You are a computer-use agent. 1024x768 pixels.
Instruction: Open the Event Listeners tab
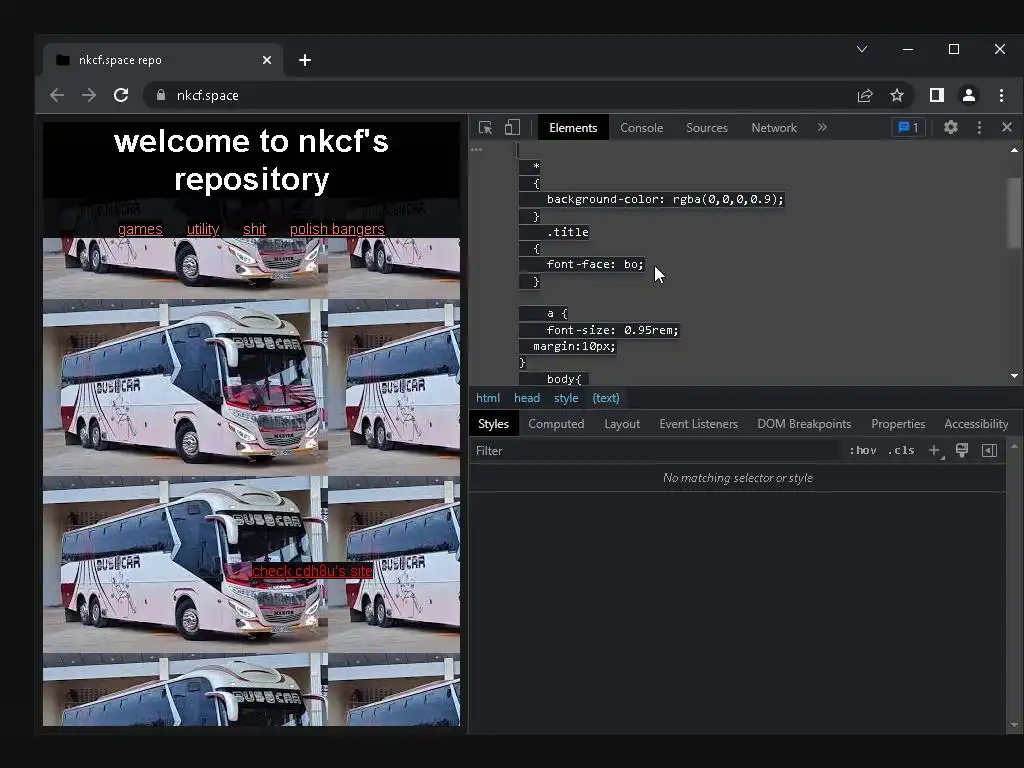(698, 424)
